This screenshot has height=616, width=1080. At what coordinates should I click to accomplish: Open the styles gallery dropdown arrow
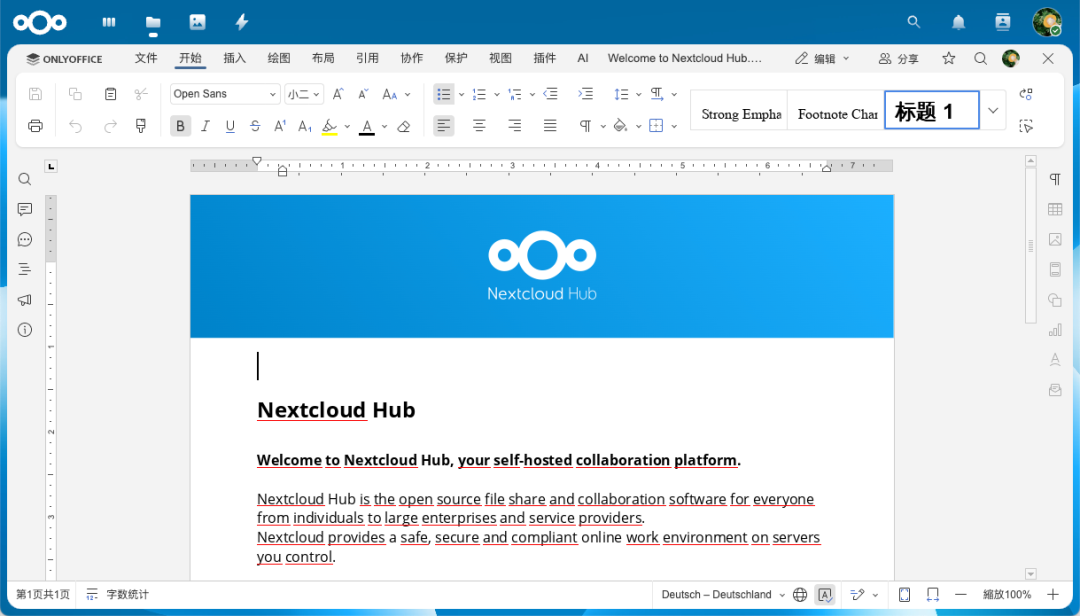coord(993,111)
